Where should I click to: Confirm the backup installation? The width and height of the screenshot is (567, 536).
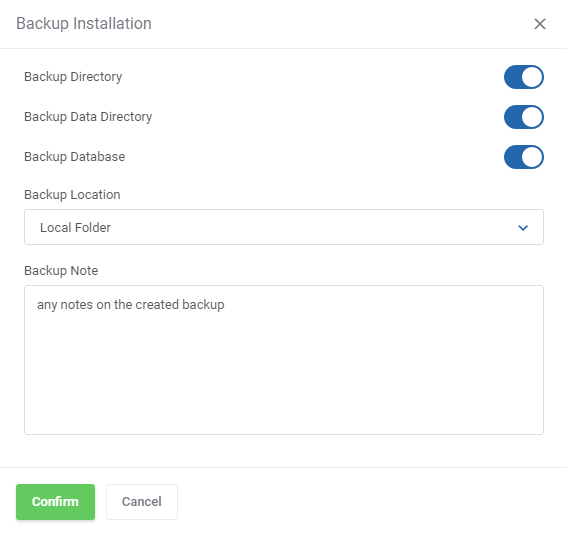click(55, 502)
